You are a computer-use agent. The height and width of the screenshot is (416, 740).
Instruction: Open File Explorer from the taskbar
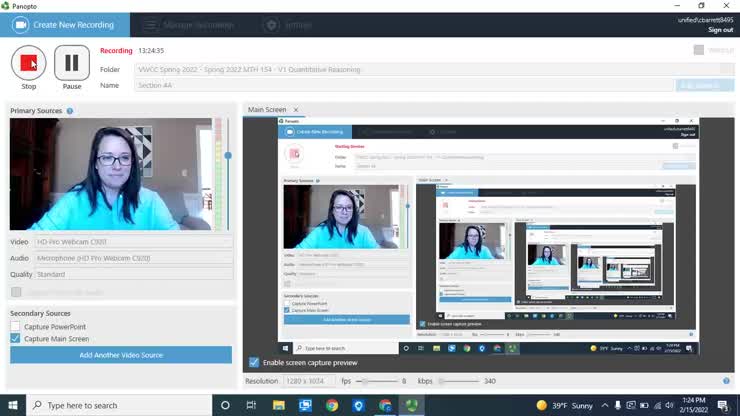point(278,405)
